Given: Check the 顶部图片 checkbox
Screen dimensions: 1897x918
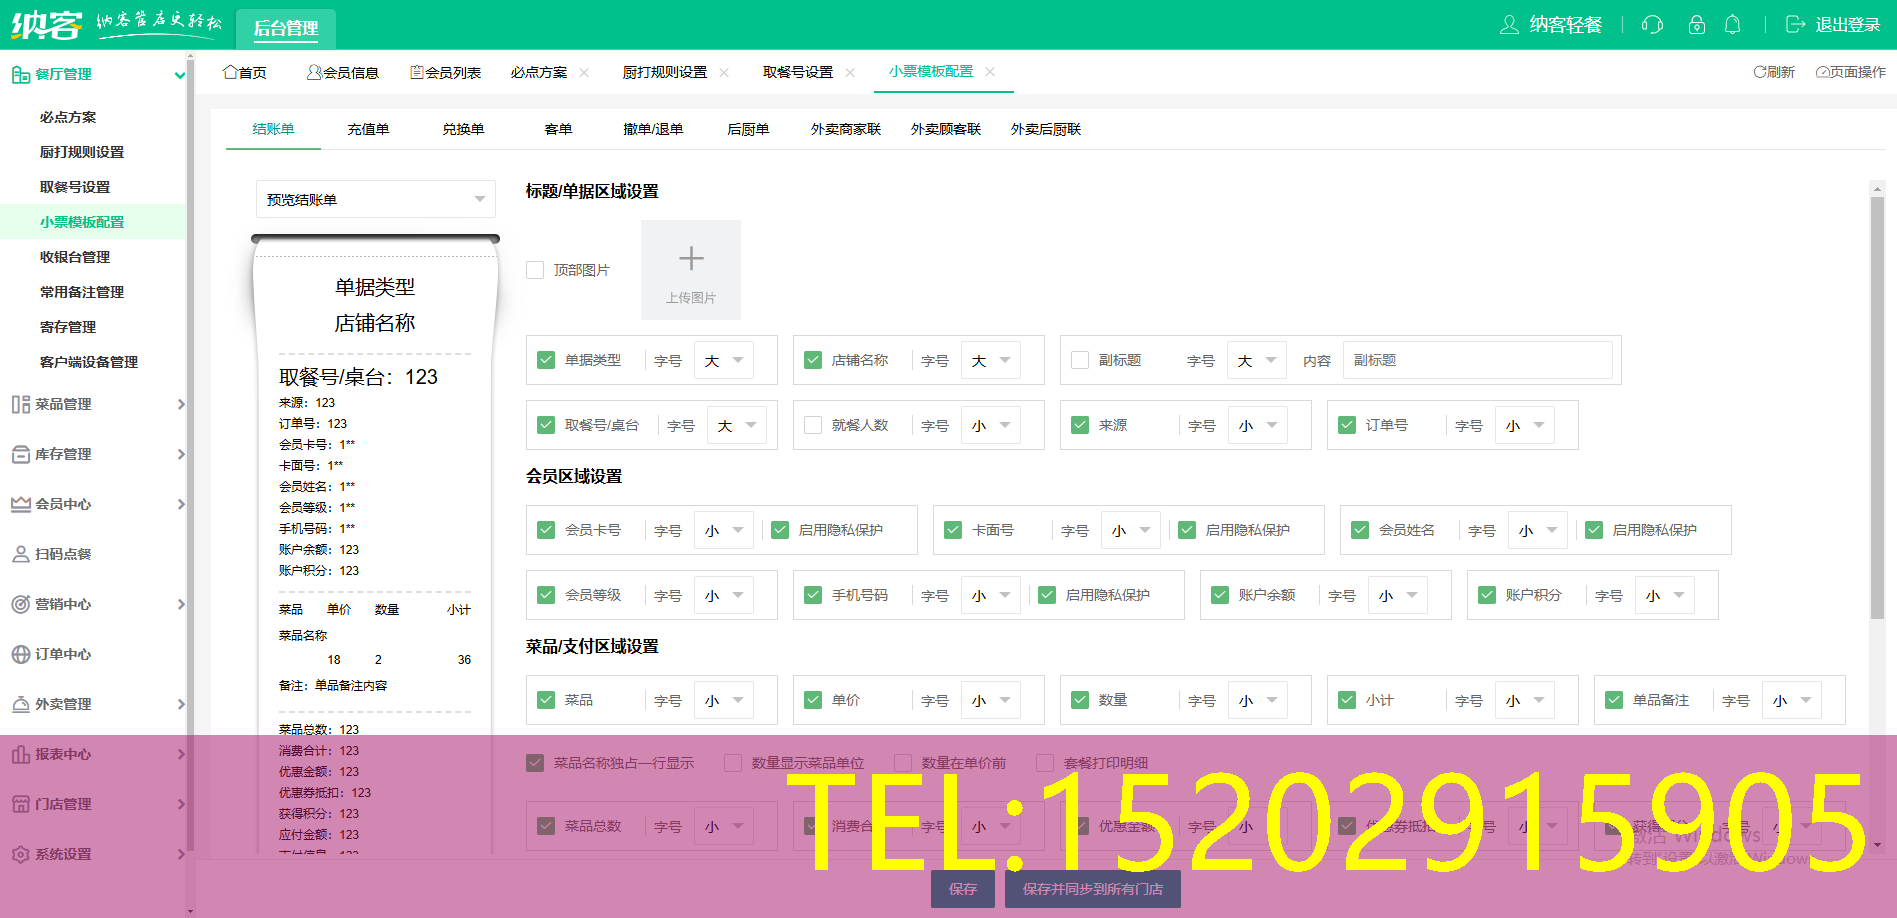Looking at the screenshot, I should [x=535, y=269].
